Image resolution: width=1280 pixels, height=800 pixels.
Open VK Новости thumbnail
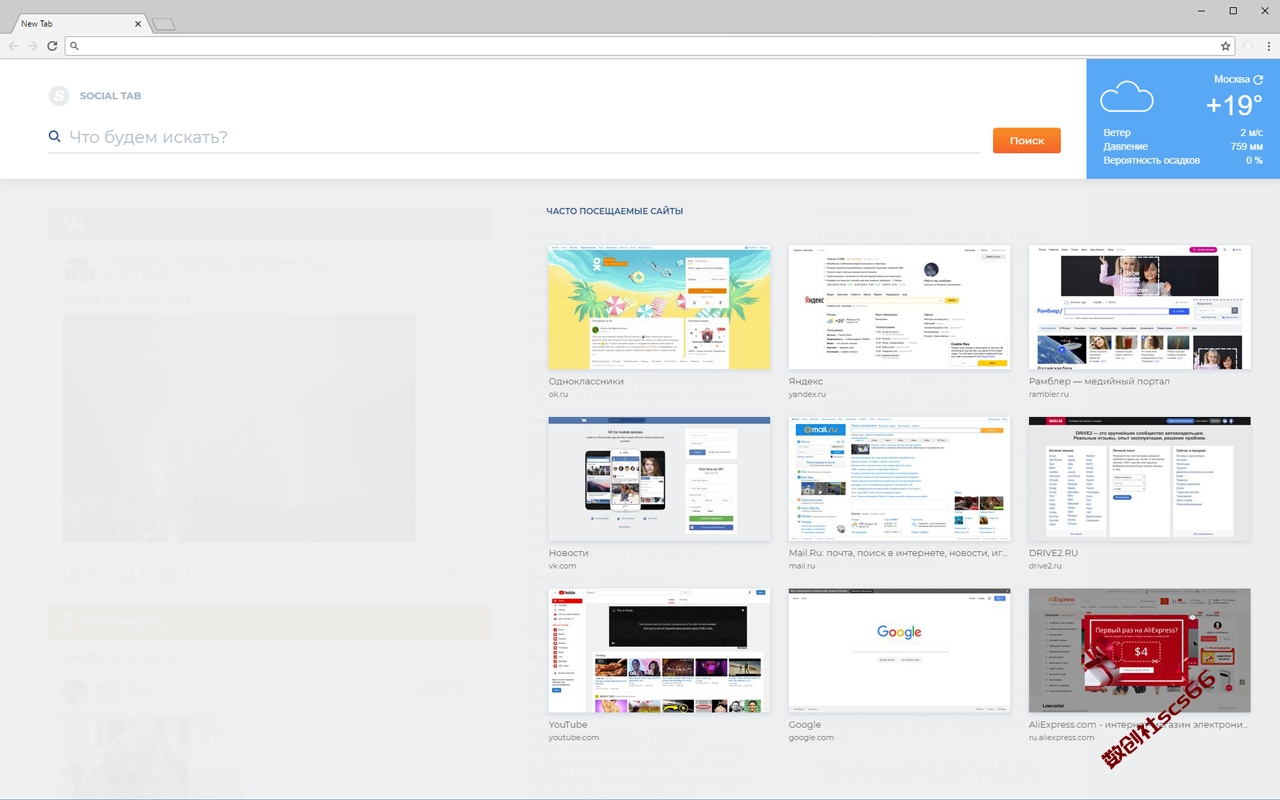659,479
